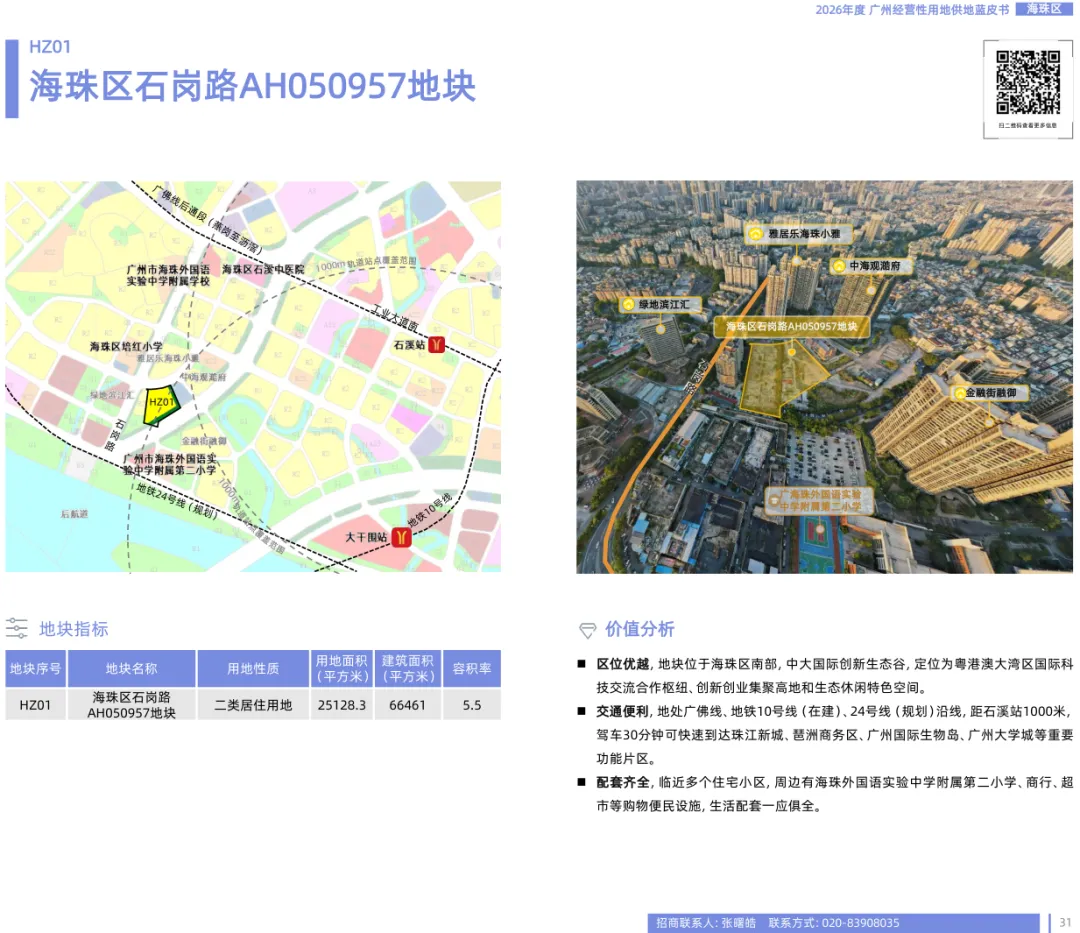This screenshot has width=1080, height=933.
Task: Click the 用地性质 table header
Action: (x=253, y=669)
